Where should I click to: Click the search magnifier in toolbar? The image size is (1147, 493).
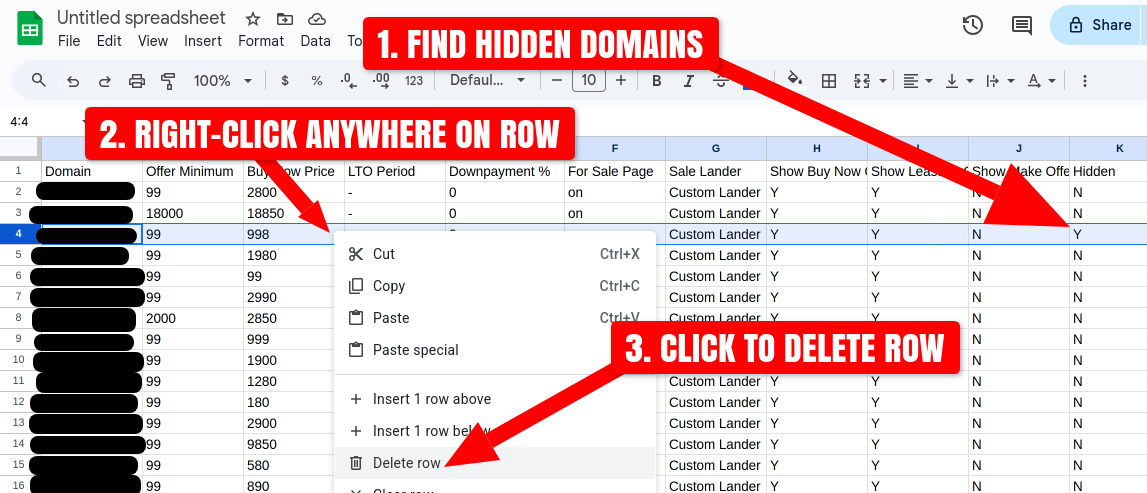tap(39, 80)
